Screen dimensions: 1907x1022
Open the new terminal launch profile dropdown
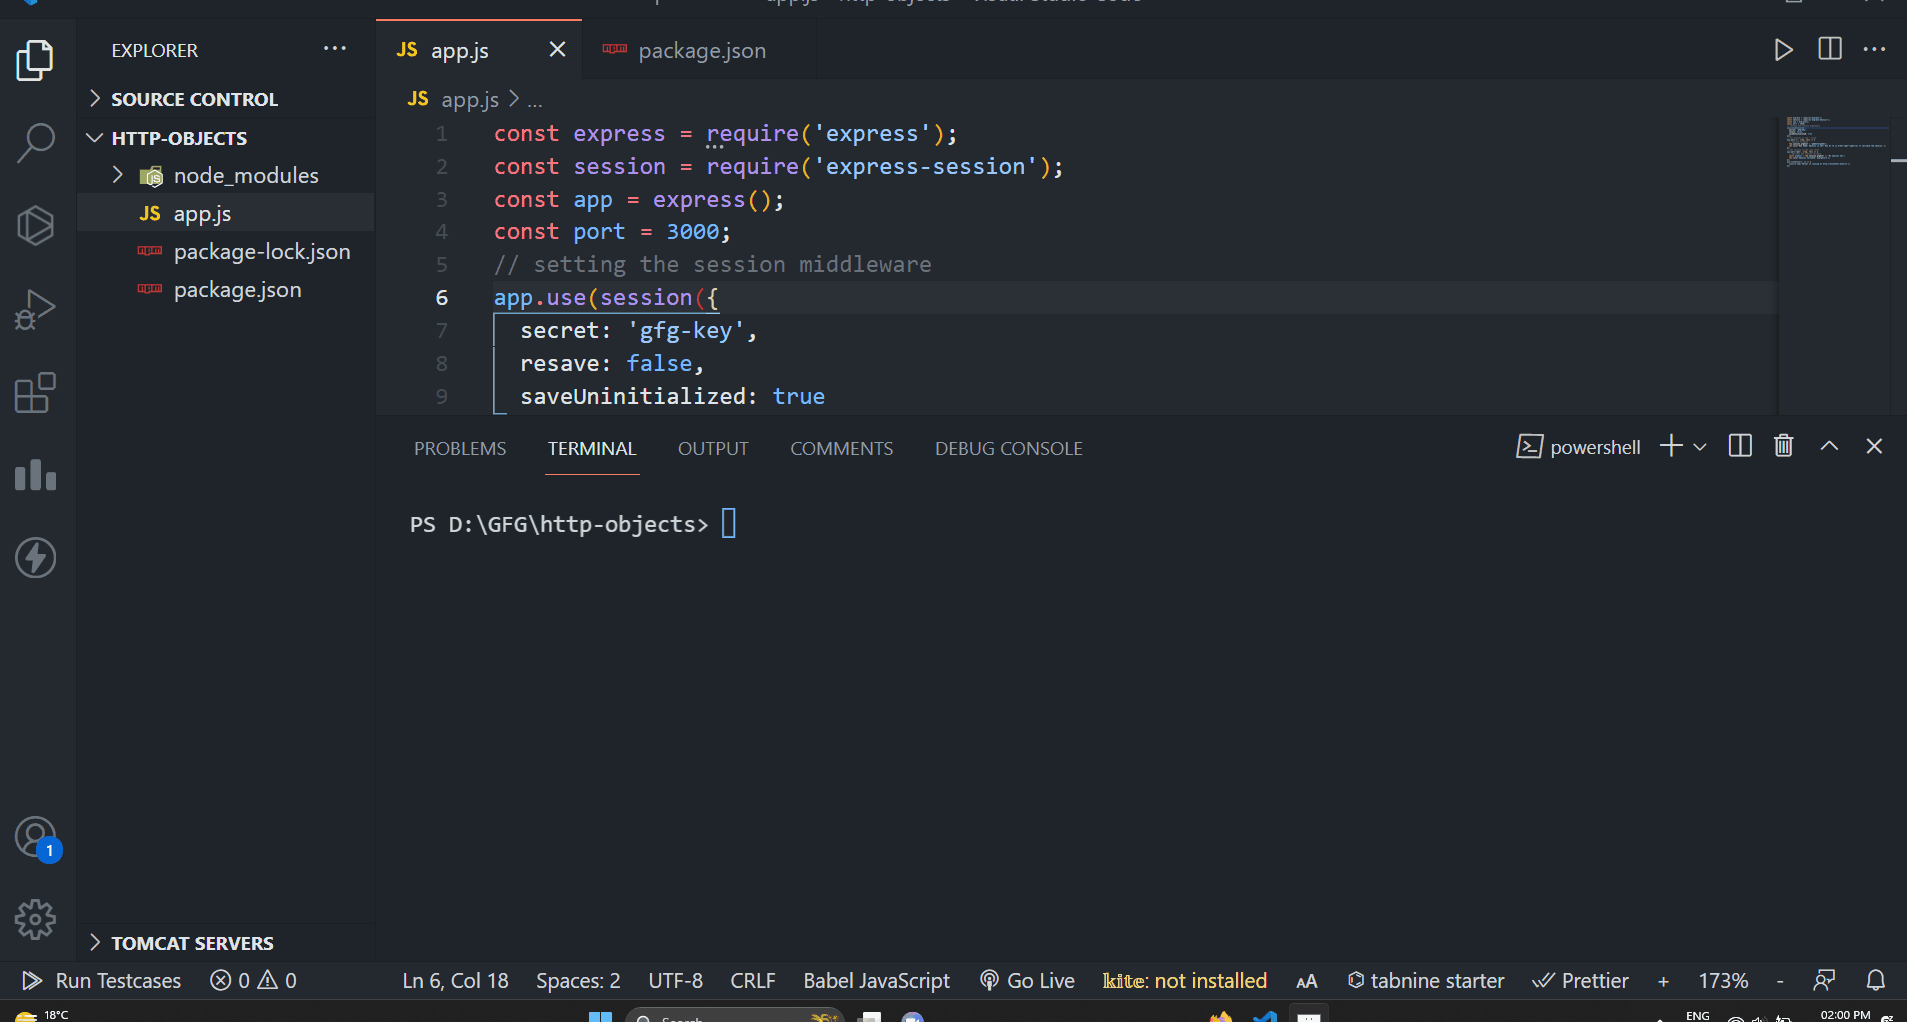tap(1700, 447)
